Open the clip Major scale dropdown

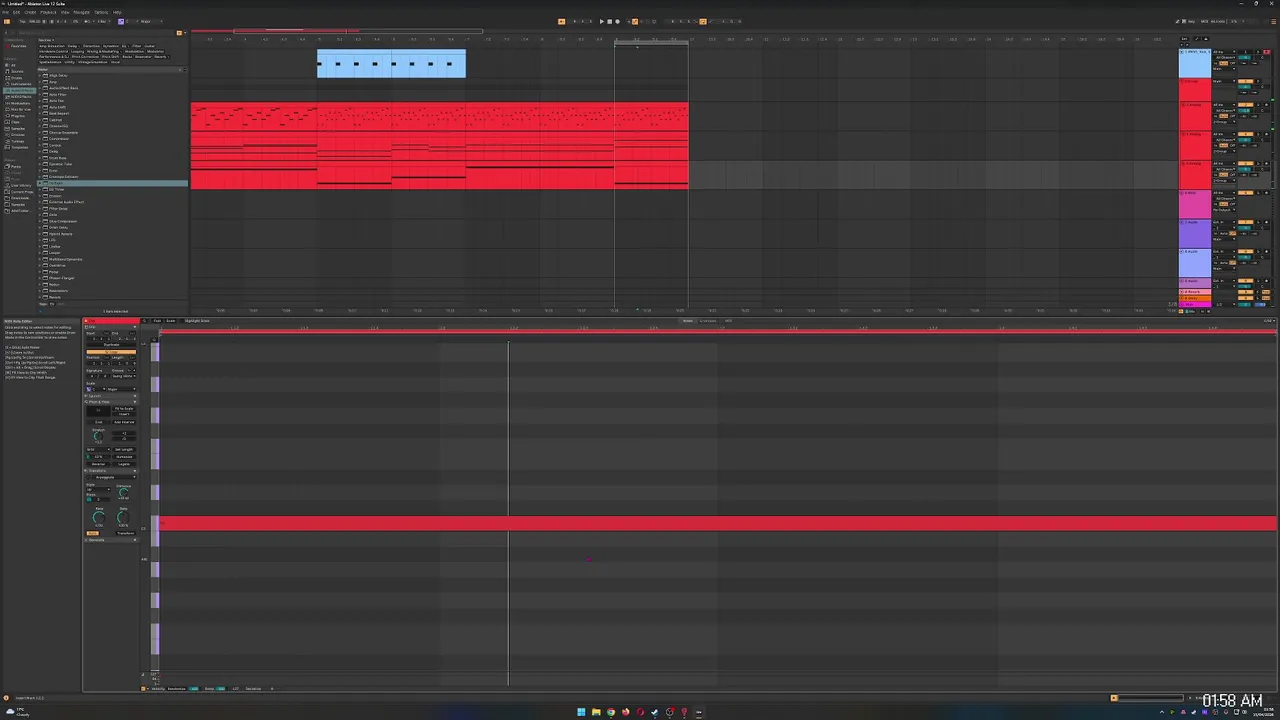[x=121, y=389]
